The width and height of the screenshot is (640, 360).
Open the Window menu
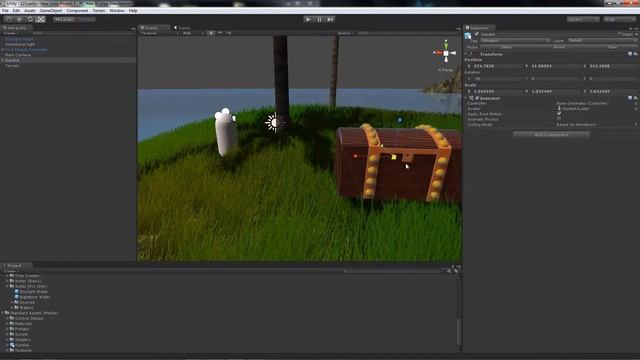(117, 11)
